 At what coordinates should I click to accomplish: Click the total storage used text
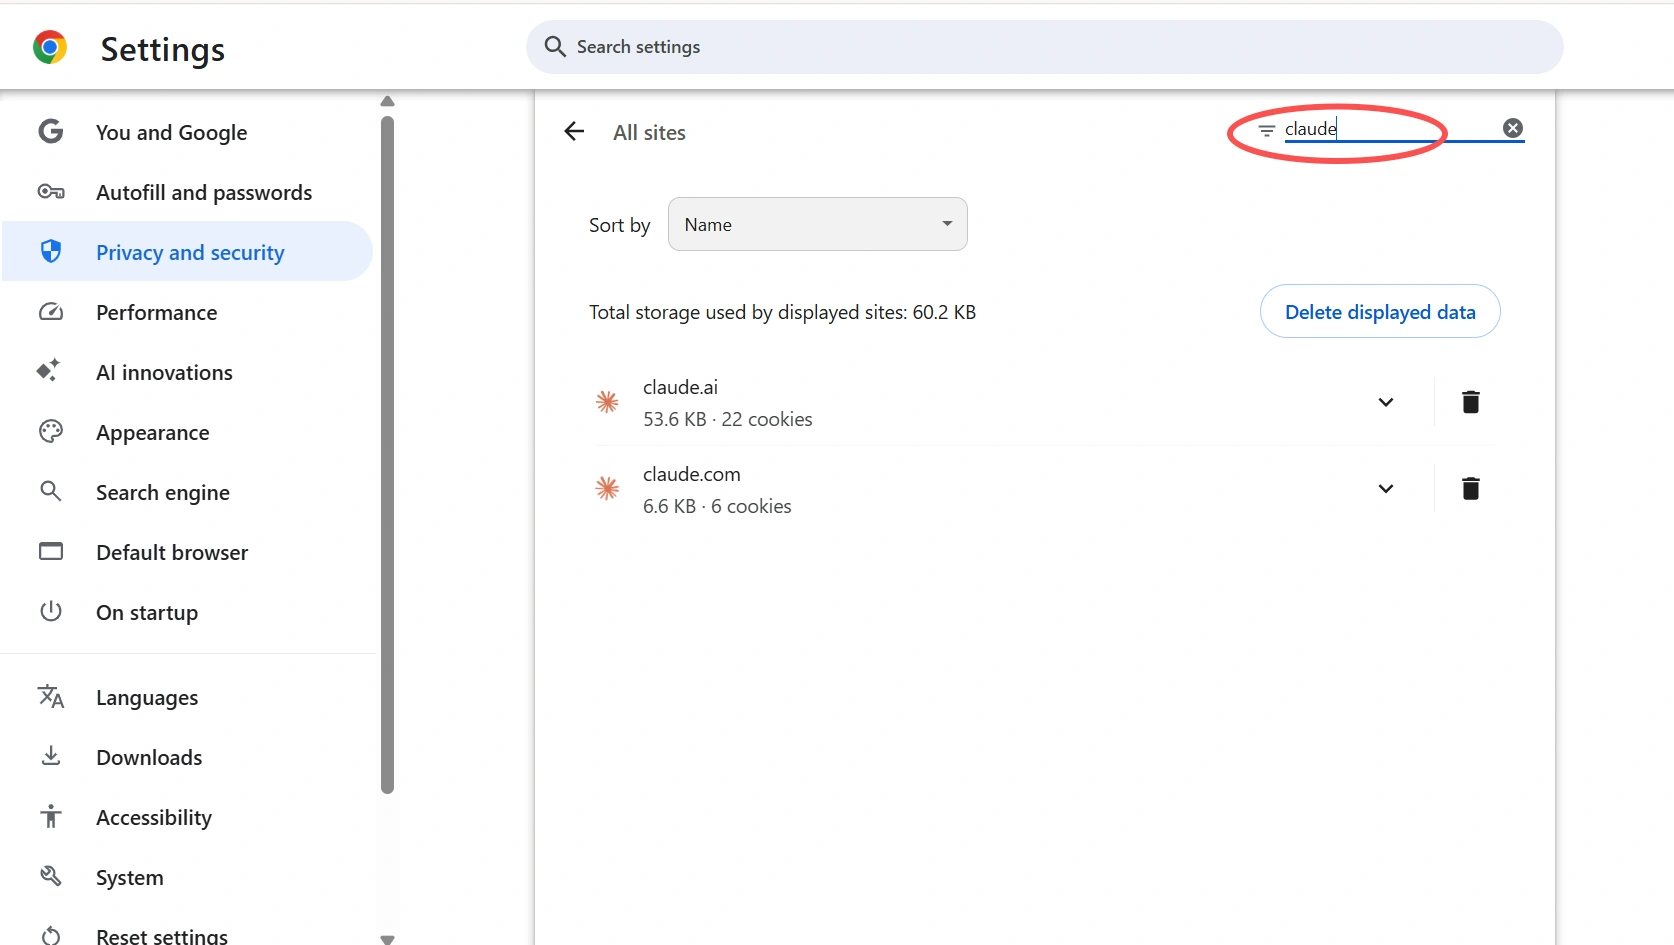782,312
